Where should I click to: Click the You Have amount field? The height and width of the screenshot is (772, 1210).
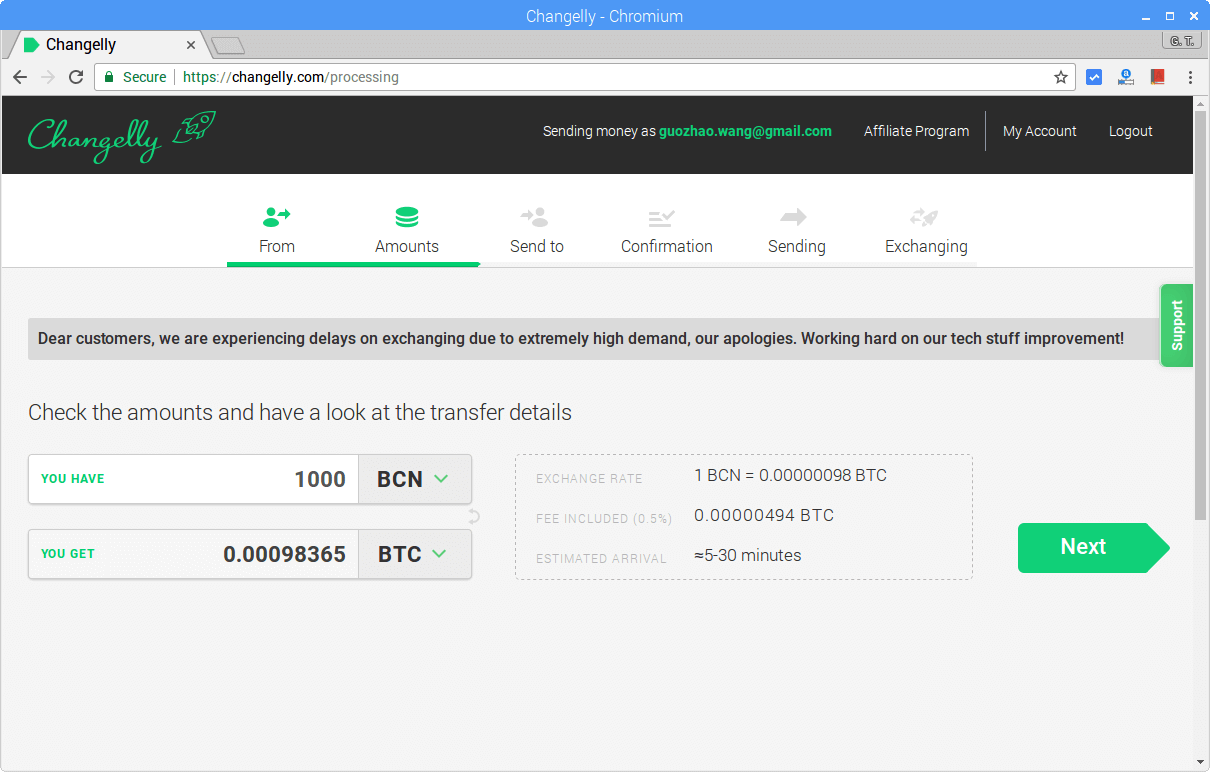[230, 479]
